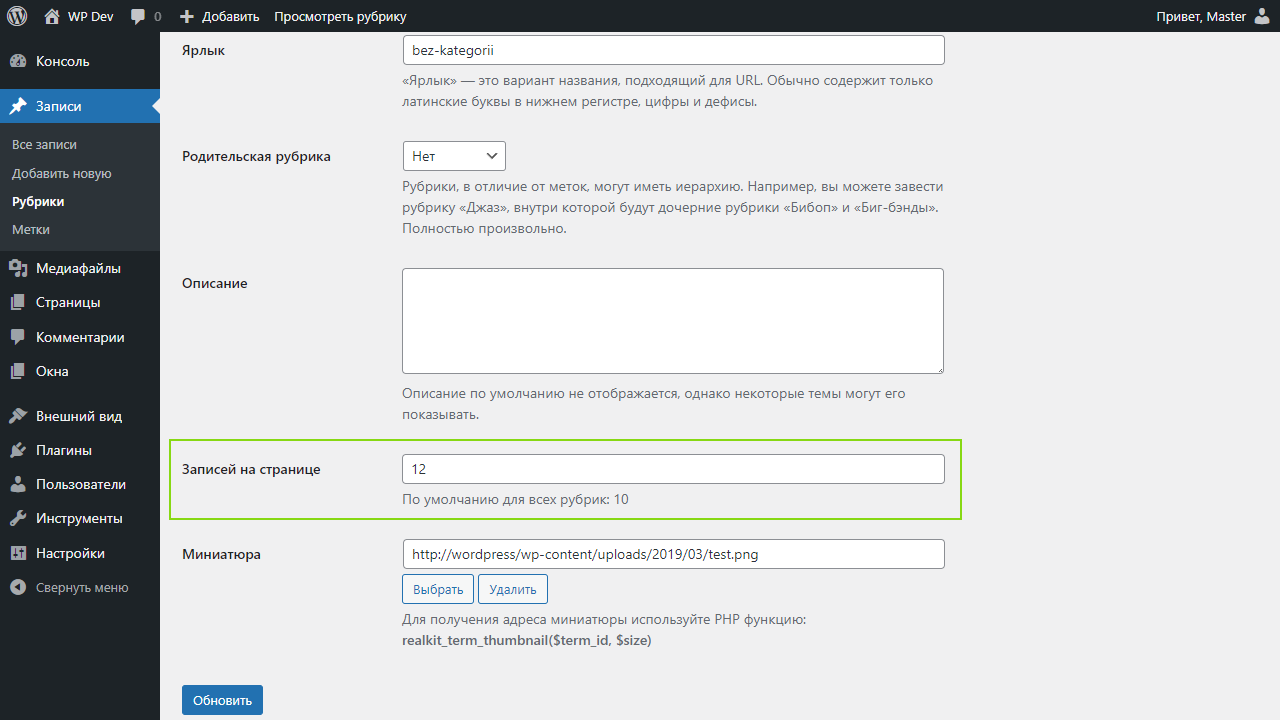Click Просмотреть рубрику in the admin bar
1280x720 pixels.
point(340,16)
